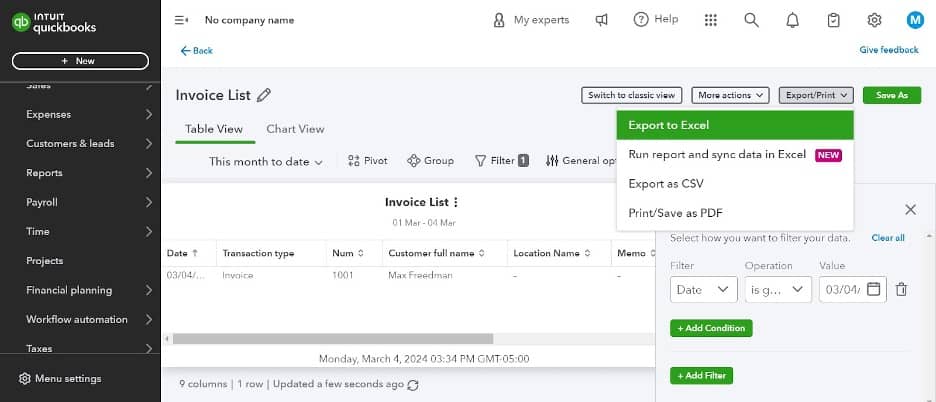Image resolution: width=936 pixels, height=402 pixels.
Task: Open the notifications bell
Action: [793, 20]
